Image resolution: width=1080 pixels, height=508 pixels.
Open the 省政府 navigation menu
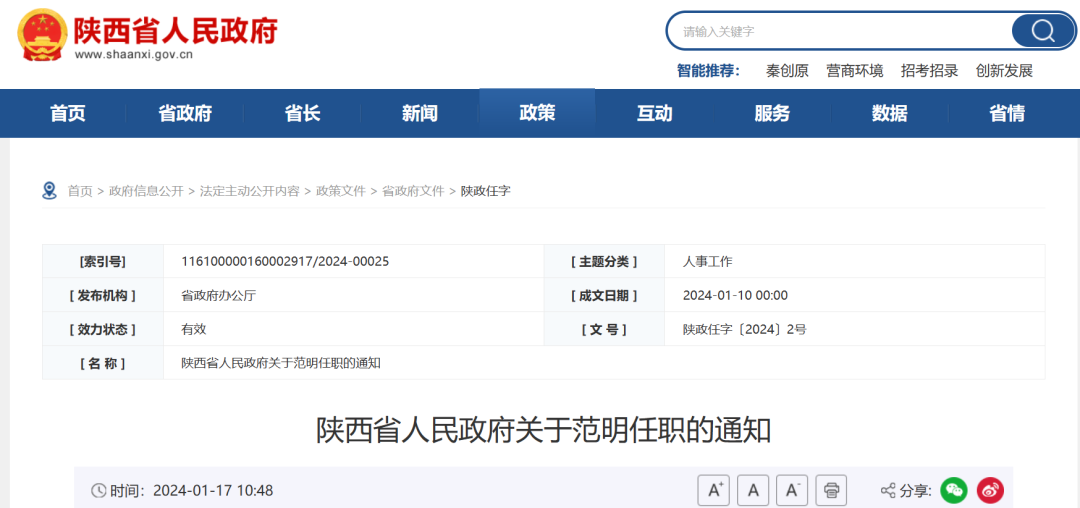pyautogui.click(x=185, y=113)
